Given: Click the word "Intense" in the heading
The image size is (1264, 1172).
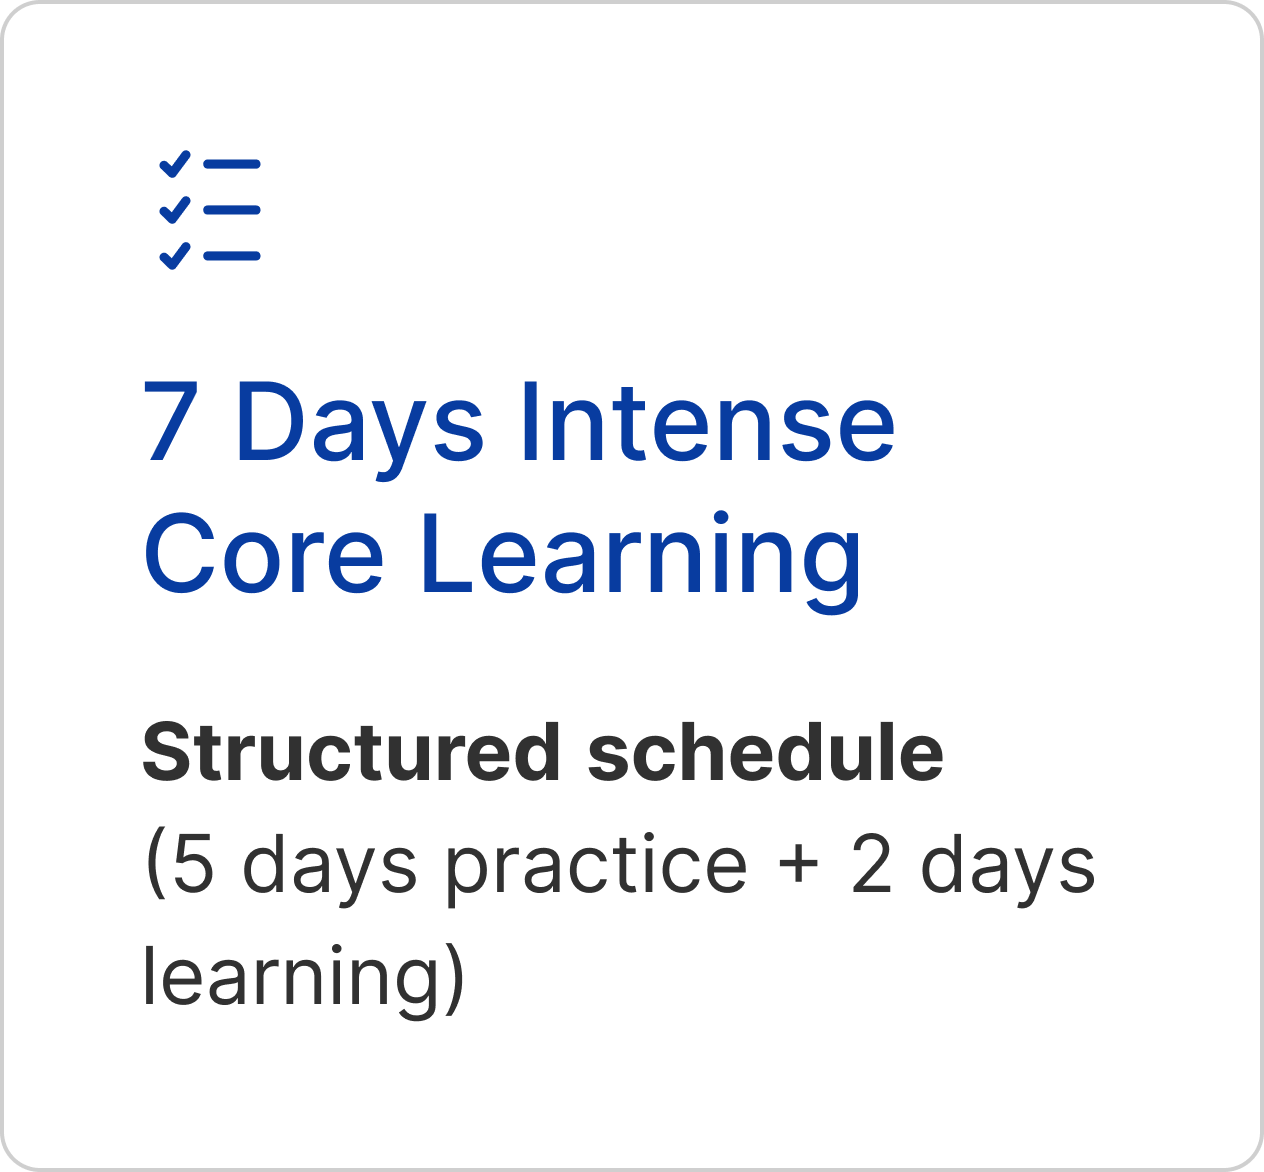Looking at the screenshot, I should coord(706,423).
